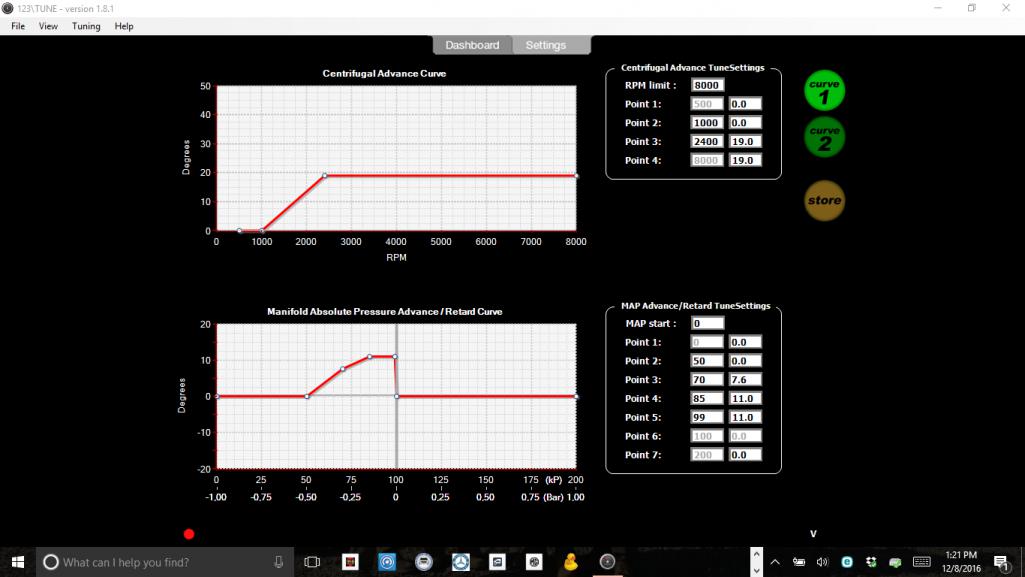Open the File menu
The width and height of the screenshot is (1025, 577).
[x=18, y=26]
